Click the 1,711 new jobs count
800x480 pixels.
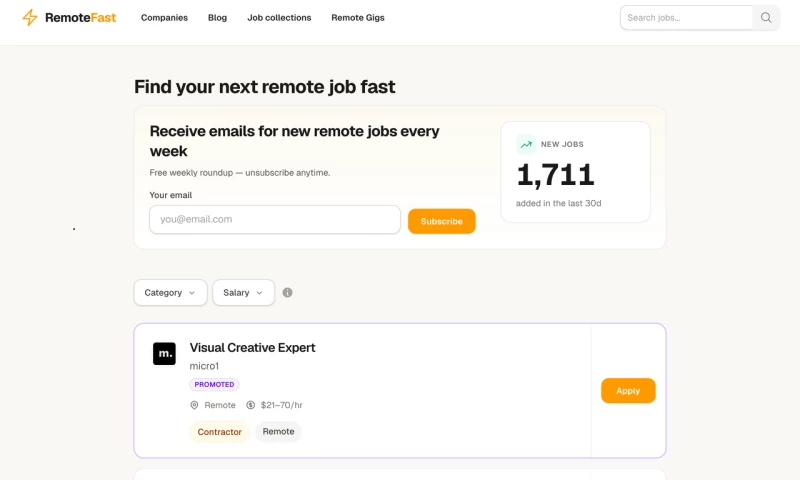pos(556,175)
